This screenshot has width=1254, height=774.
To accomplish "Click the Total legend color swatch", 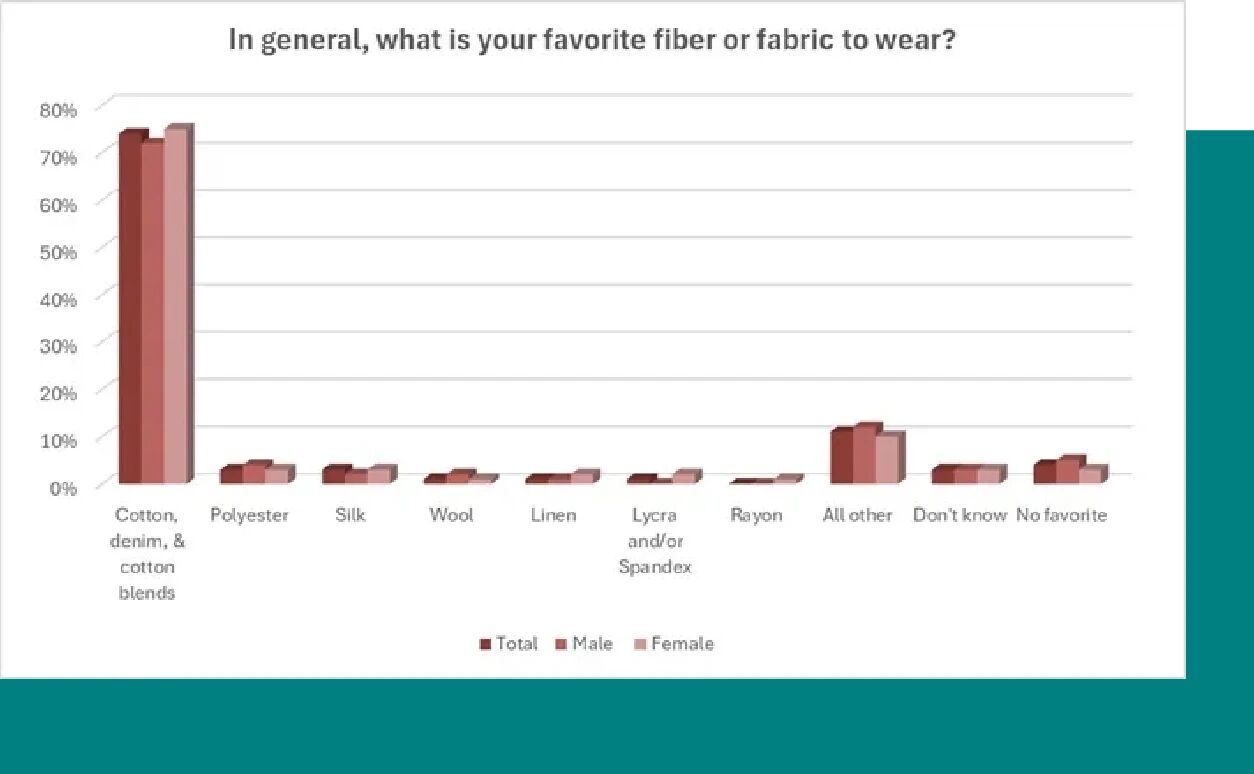I will click(x=485, y=644).
